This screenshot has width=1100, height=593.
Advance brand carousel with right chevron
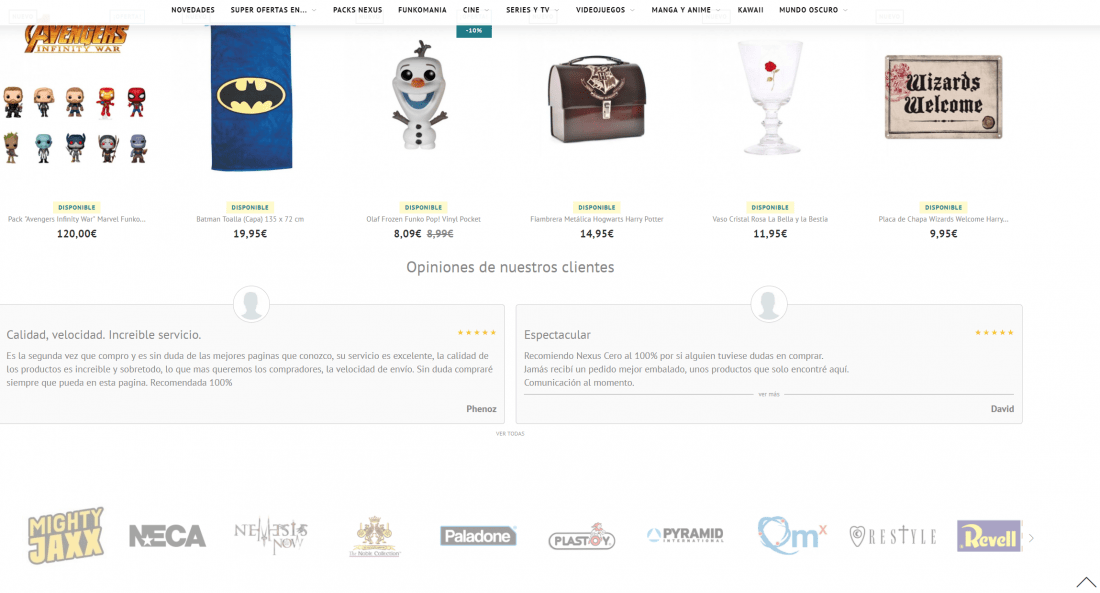click(x=1031, y=538)
